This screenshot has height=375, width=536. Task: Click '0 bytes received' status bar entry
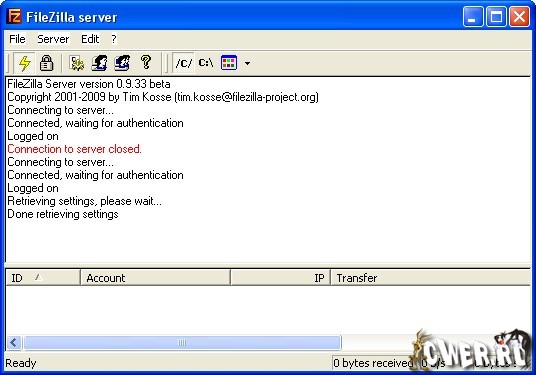[x=373, y=363]
